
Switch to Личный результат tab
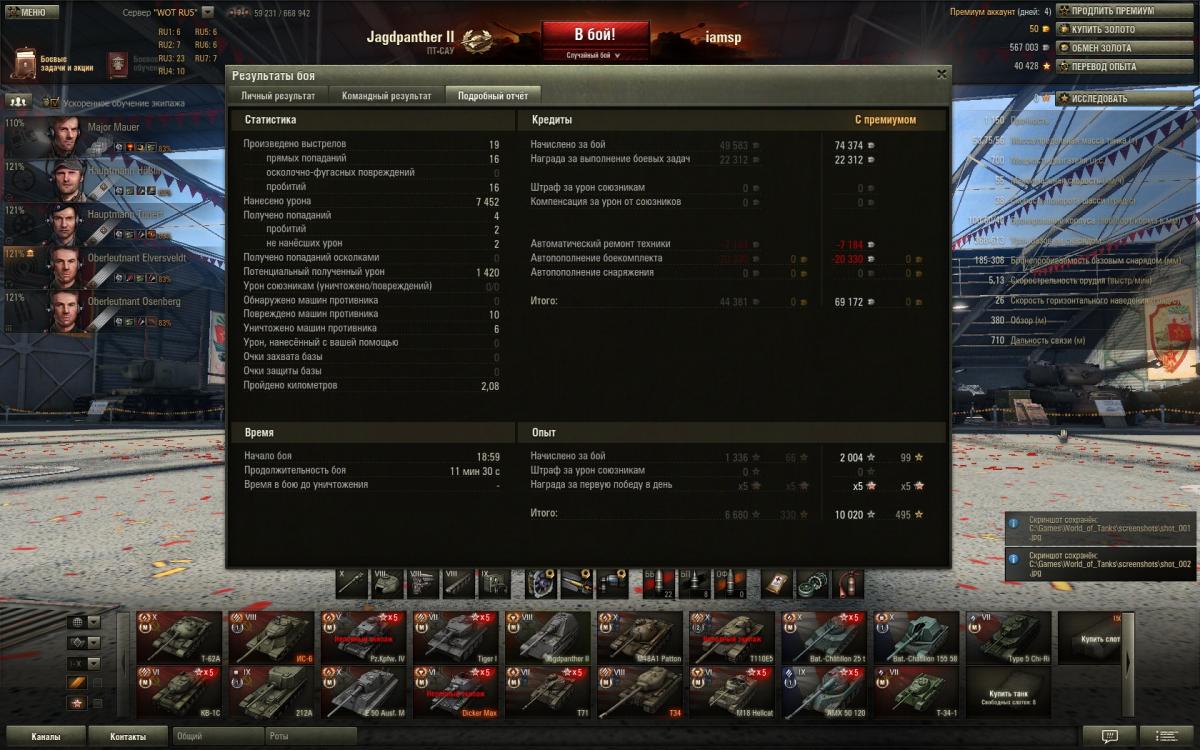279,96
